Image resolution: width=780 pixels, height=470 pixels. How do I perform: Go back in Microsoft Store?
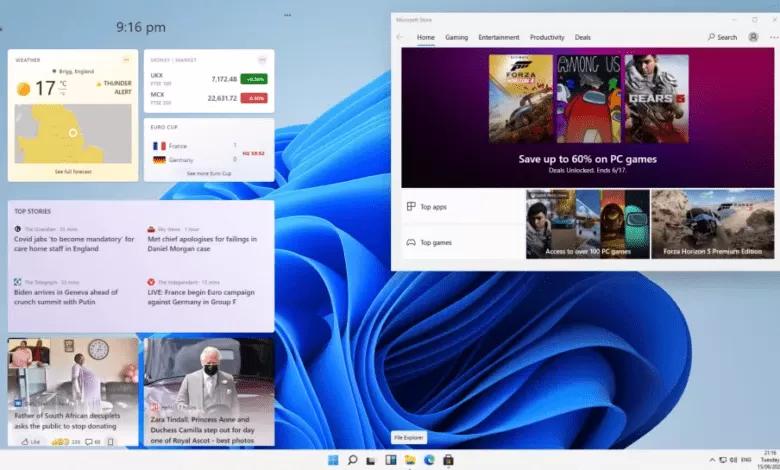pos(400,37)
